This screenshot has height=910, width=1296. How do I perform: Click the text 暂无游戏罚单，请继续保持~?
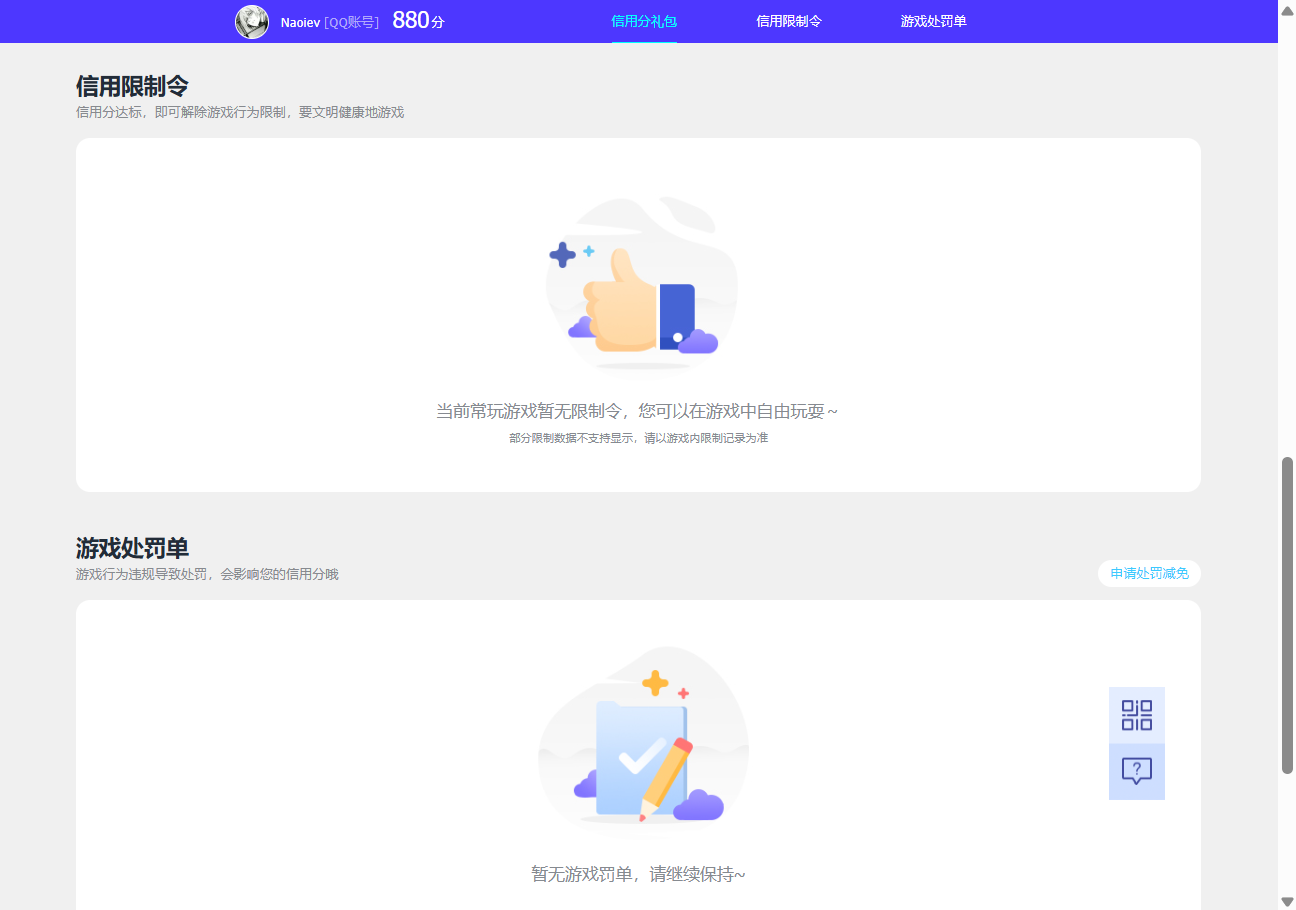pyautogui.click(x=638, y=874)
